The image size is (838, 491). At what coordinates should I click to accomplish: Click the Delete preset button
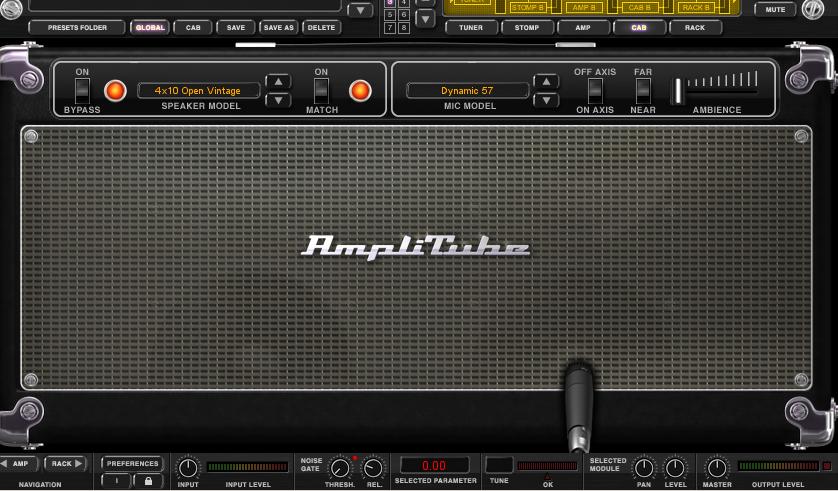tap(321, 27)
